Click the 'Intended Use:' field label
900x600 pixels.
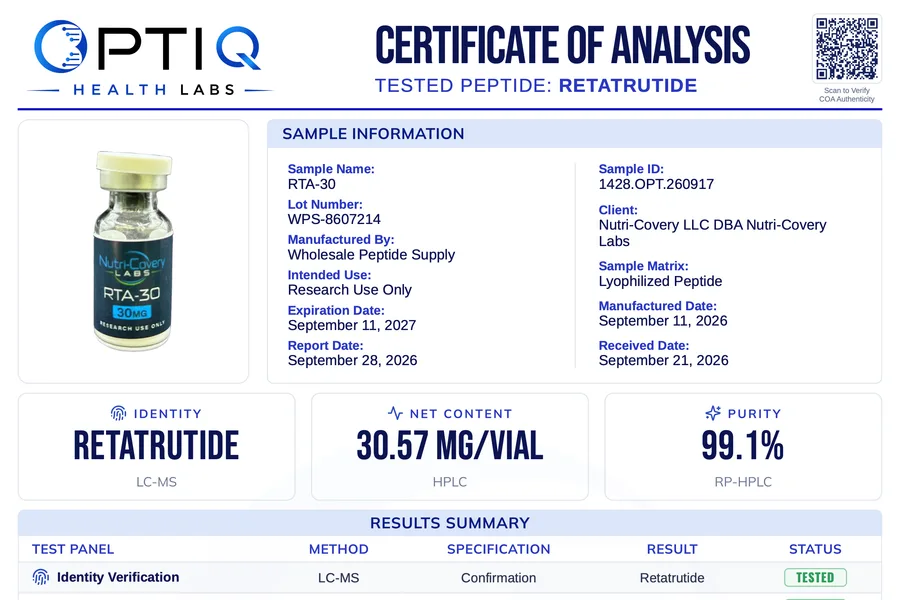[x=329, y=275]
